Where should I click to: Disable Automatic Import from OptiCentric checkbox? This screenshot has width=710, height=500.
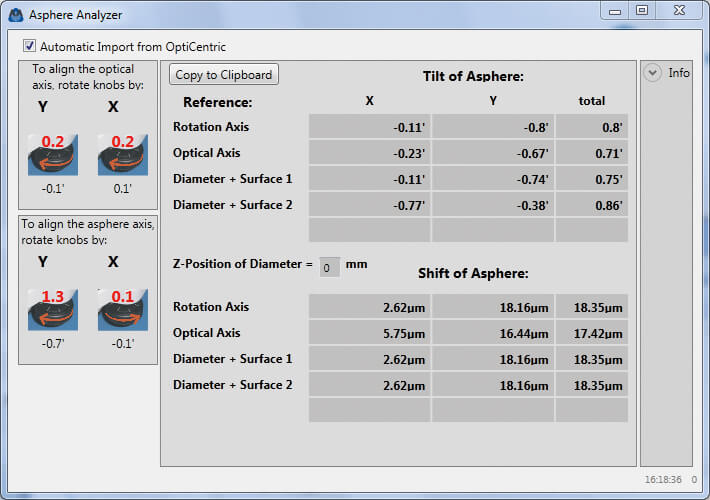pyautogui.click(x=30, y=46)
